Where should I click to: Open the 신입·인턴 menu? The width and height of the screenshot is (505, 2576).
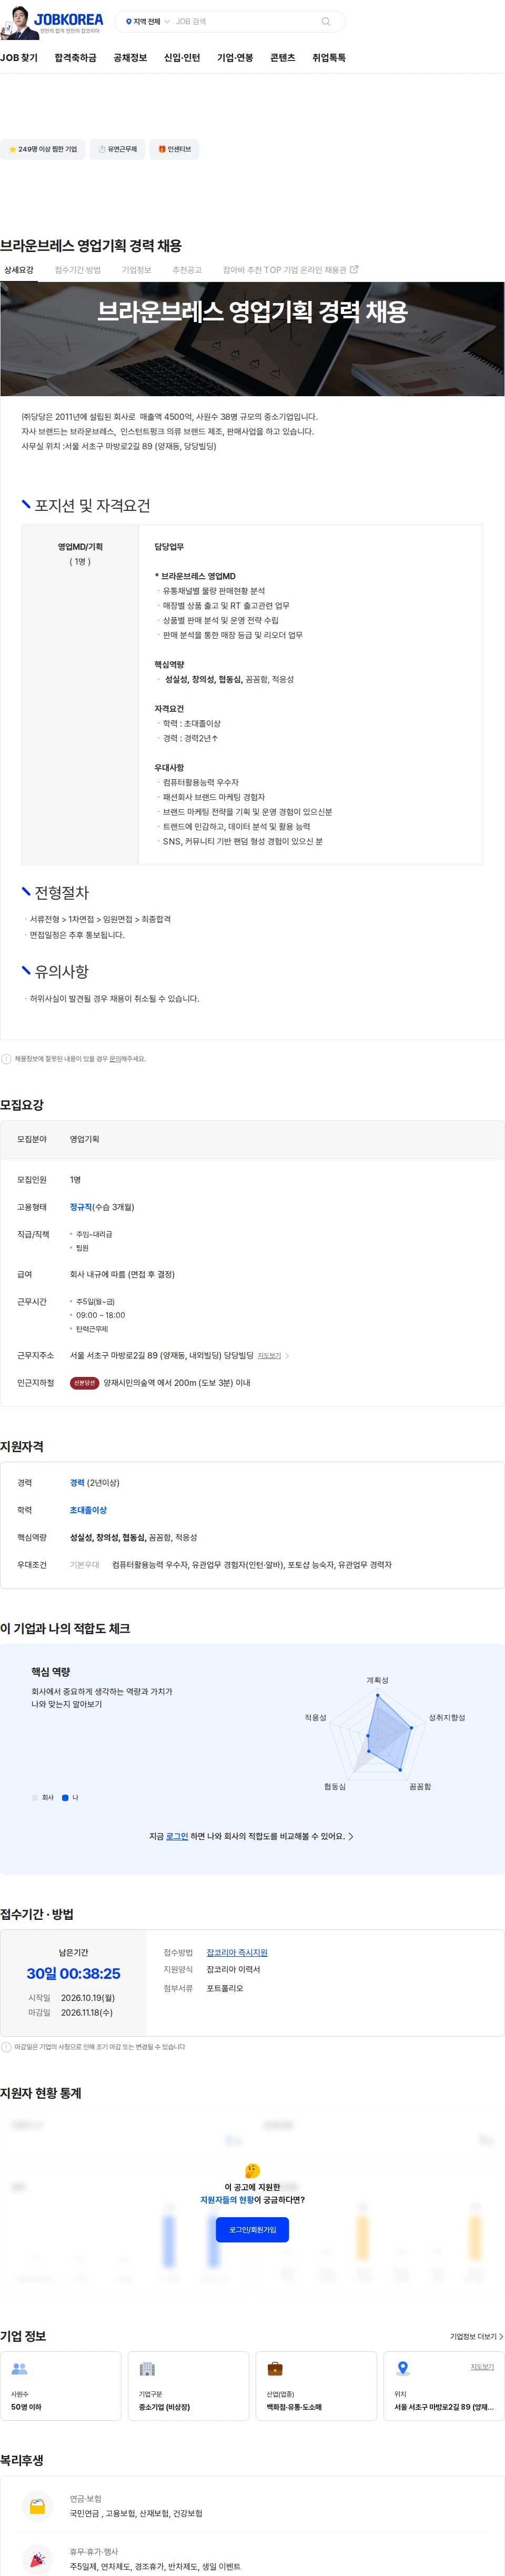tap(182, 58)
